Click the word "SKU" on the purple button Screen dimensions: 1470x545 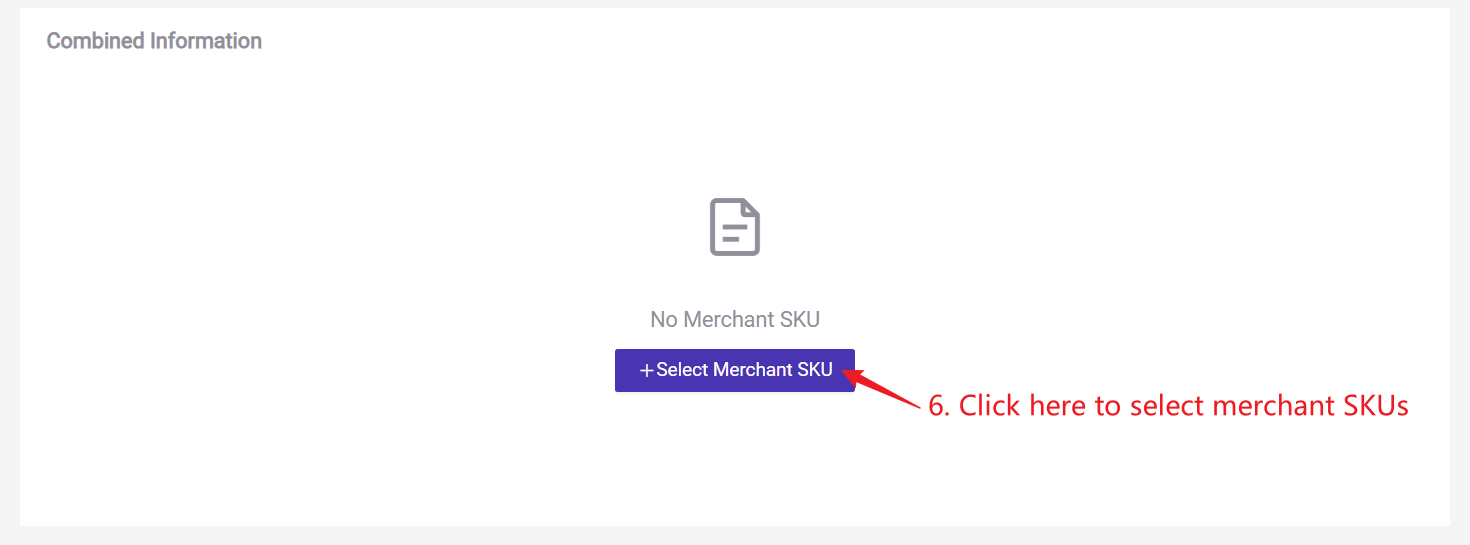coord(815,370)
